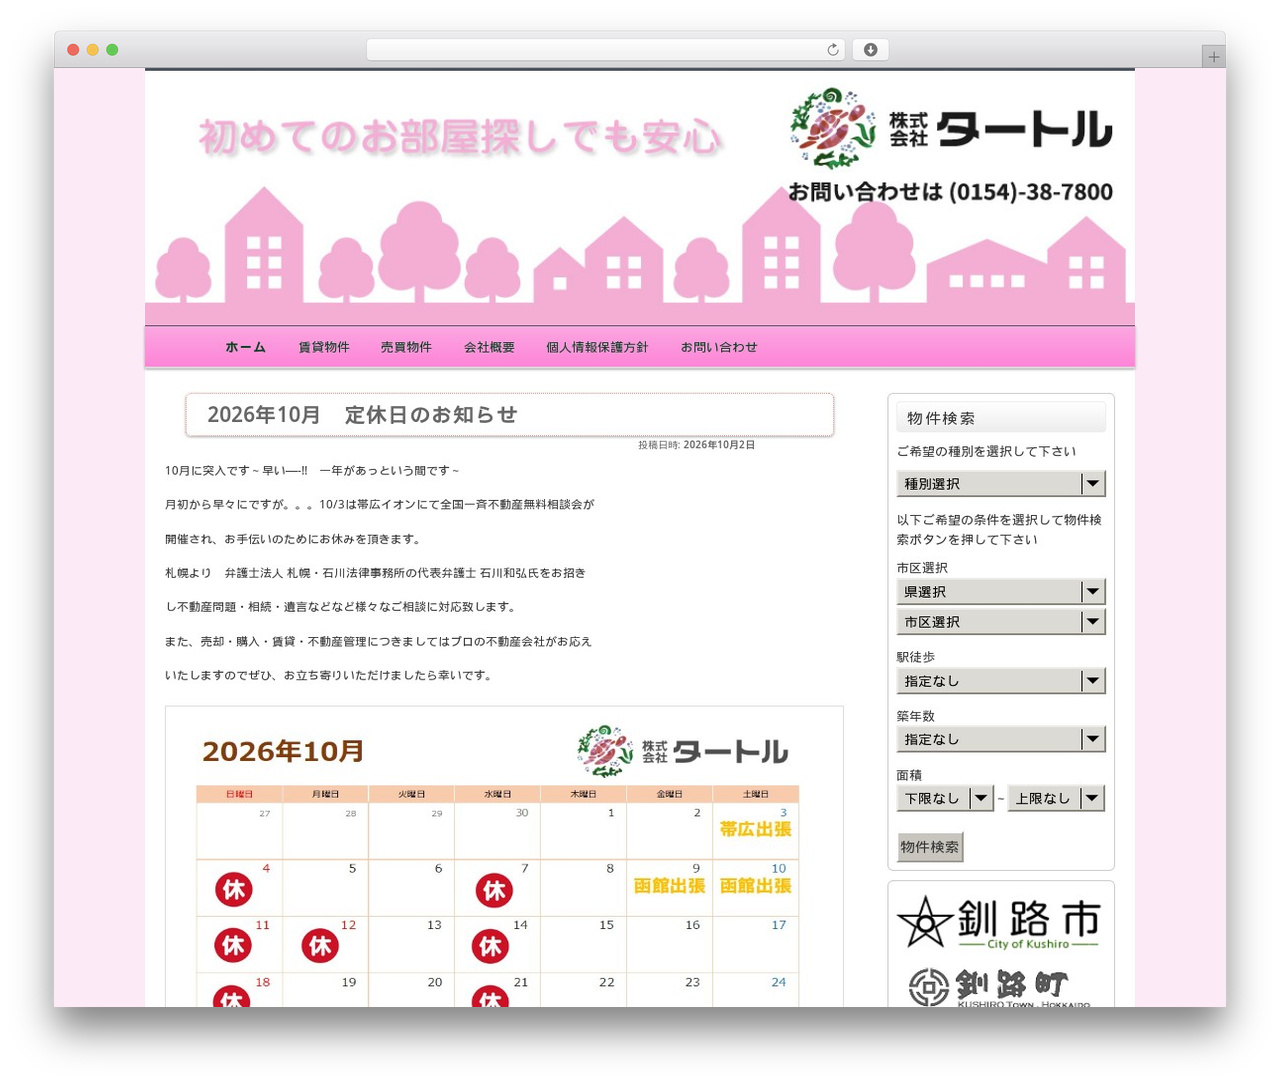
Task: Click 函館出張 on October 9
Action: tap(670, 886)
